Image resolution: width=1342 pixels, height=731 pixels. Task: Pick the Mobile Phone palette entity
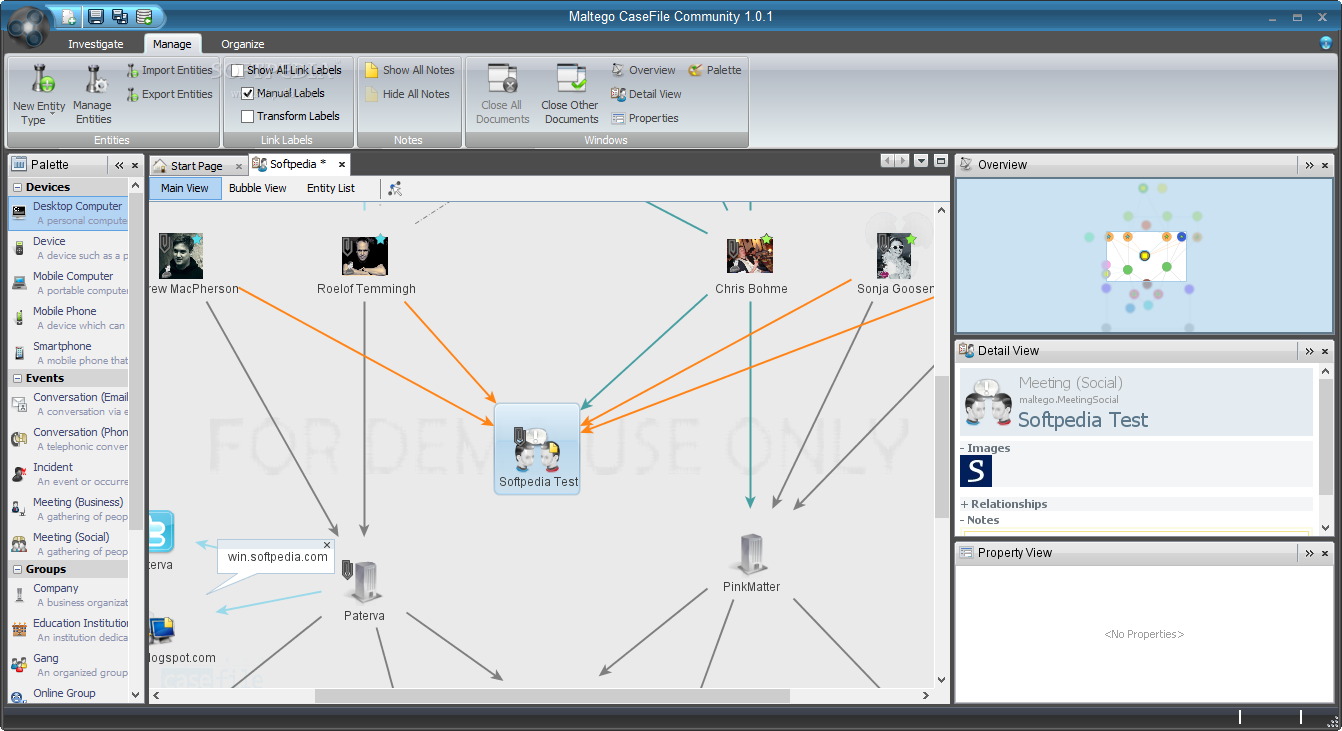pos(69,318)
